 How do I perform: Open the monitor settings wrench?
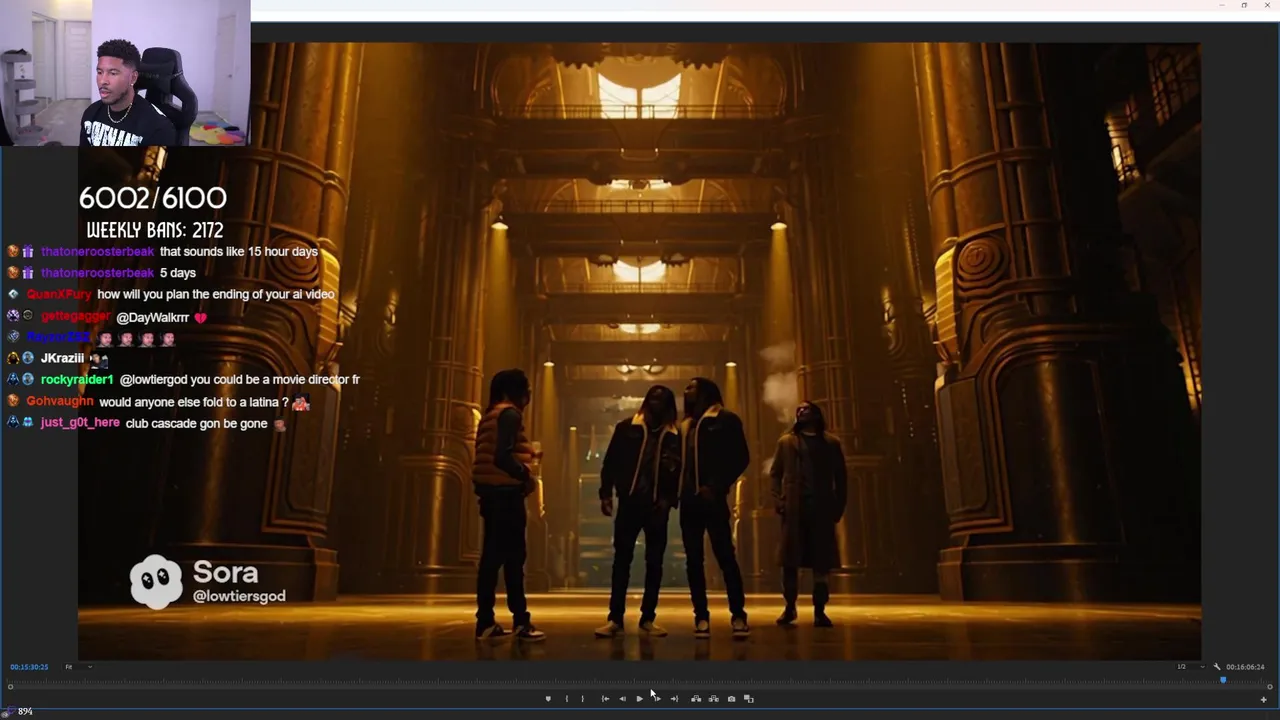[1217, 667]
